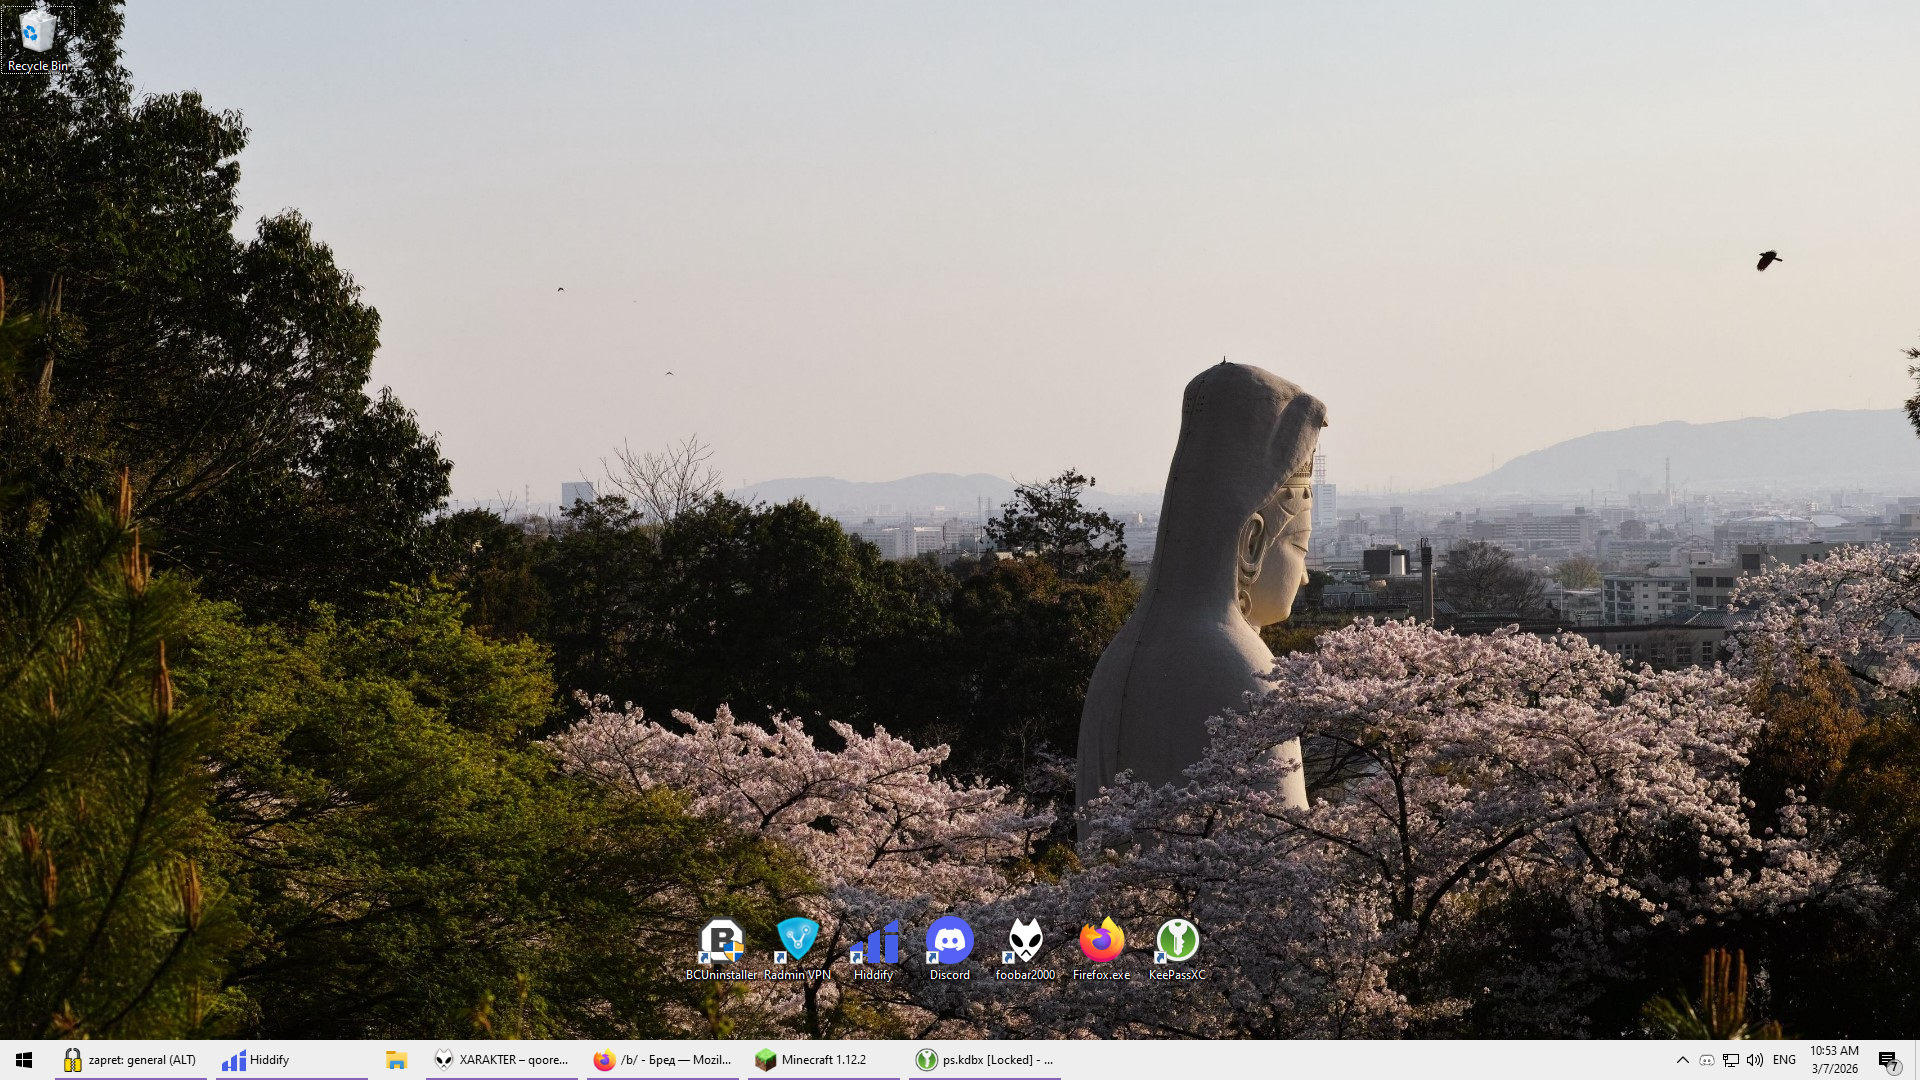Open ENG input language switcher
Viewport: 1920px width, 1080px height.
point(1784,1060)
